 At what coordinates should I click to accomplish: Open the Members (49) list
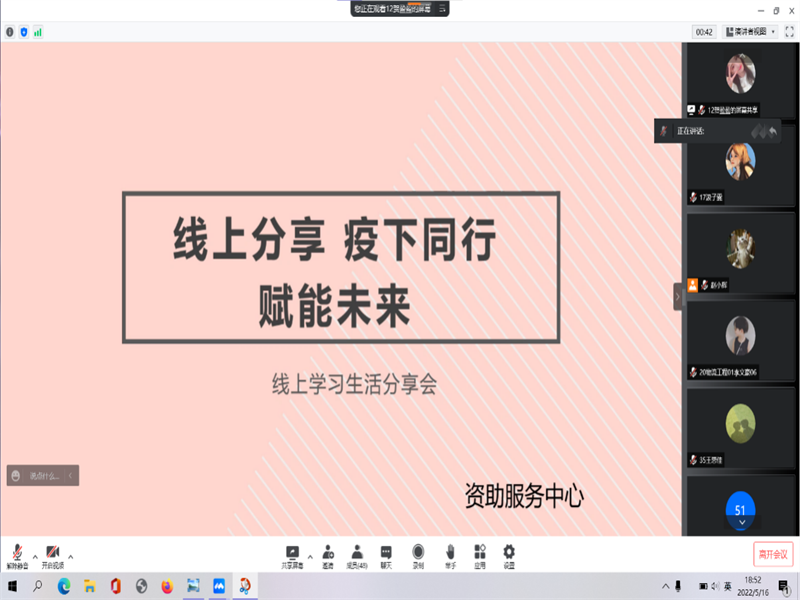[357, 554]
